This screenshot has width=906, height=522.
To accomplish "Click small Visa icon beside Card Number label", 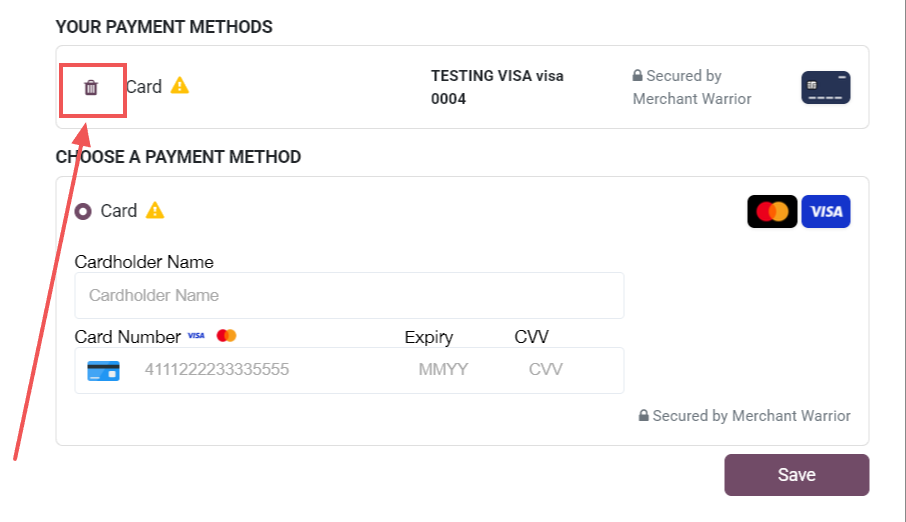I will (x=196, y=336).
